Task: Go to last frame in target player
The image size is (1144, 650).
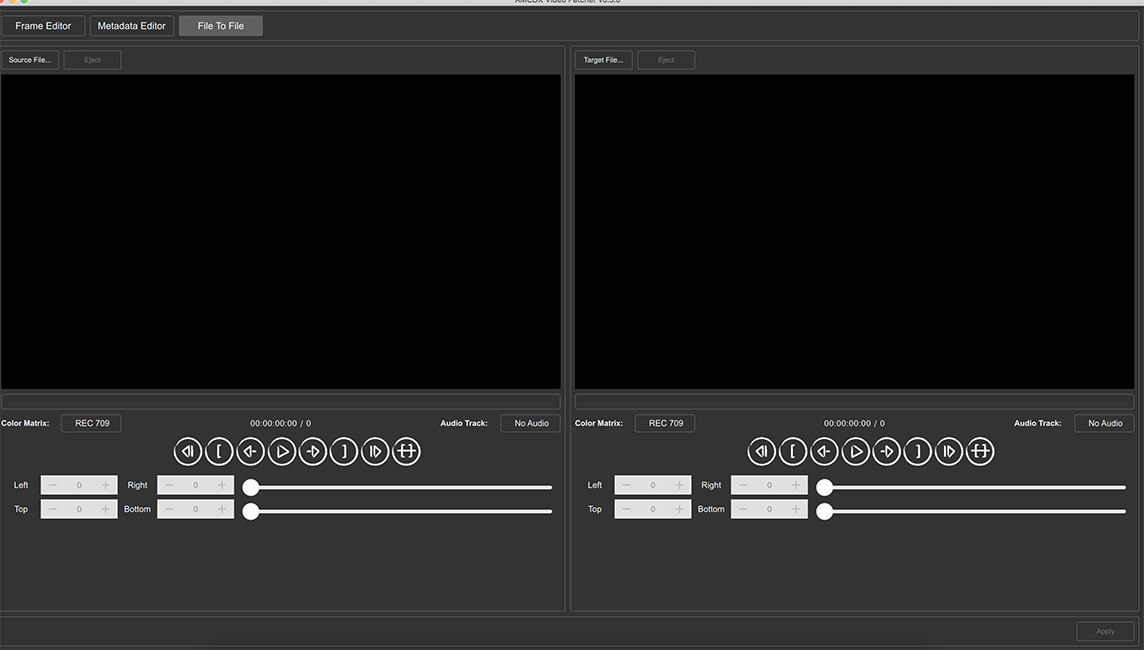Action: click(949, 452)
